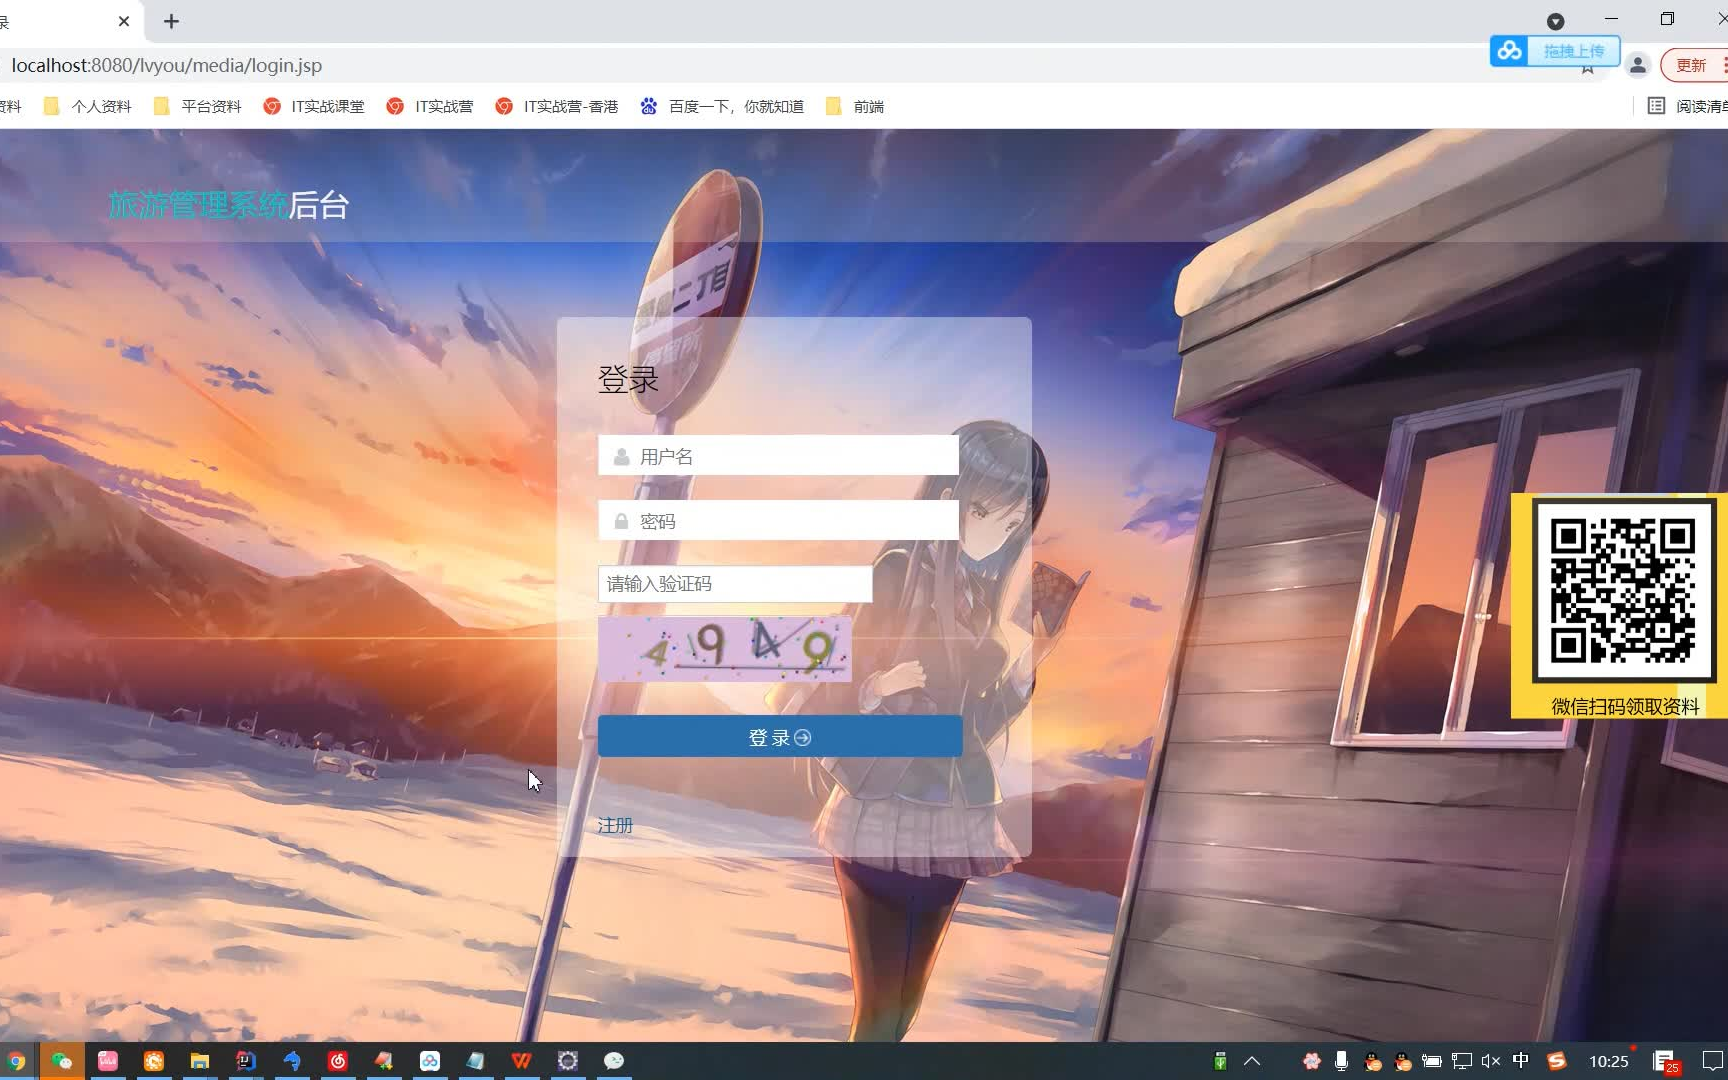Image resolution: width=1728 pixels, height=1080 pixels.
Task: Click the battery power tray icon
Action: [1432, 1061]
